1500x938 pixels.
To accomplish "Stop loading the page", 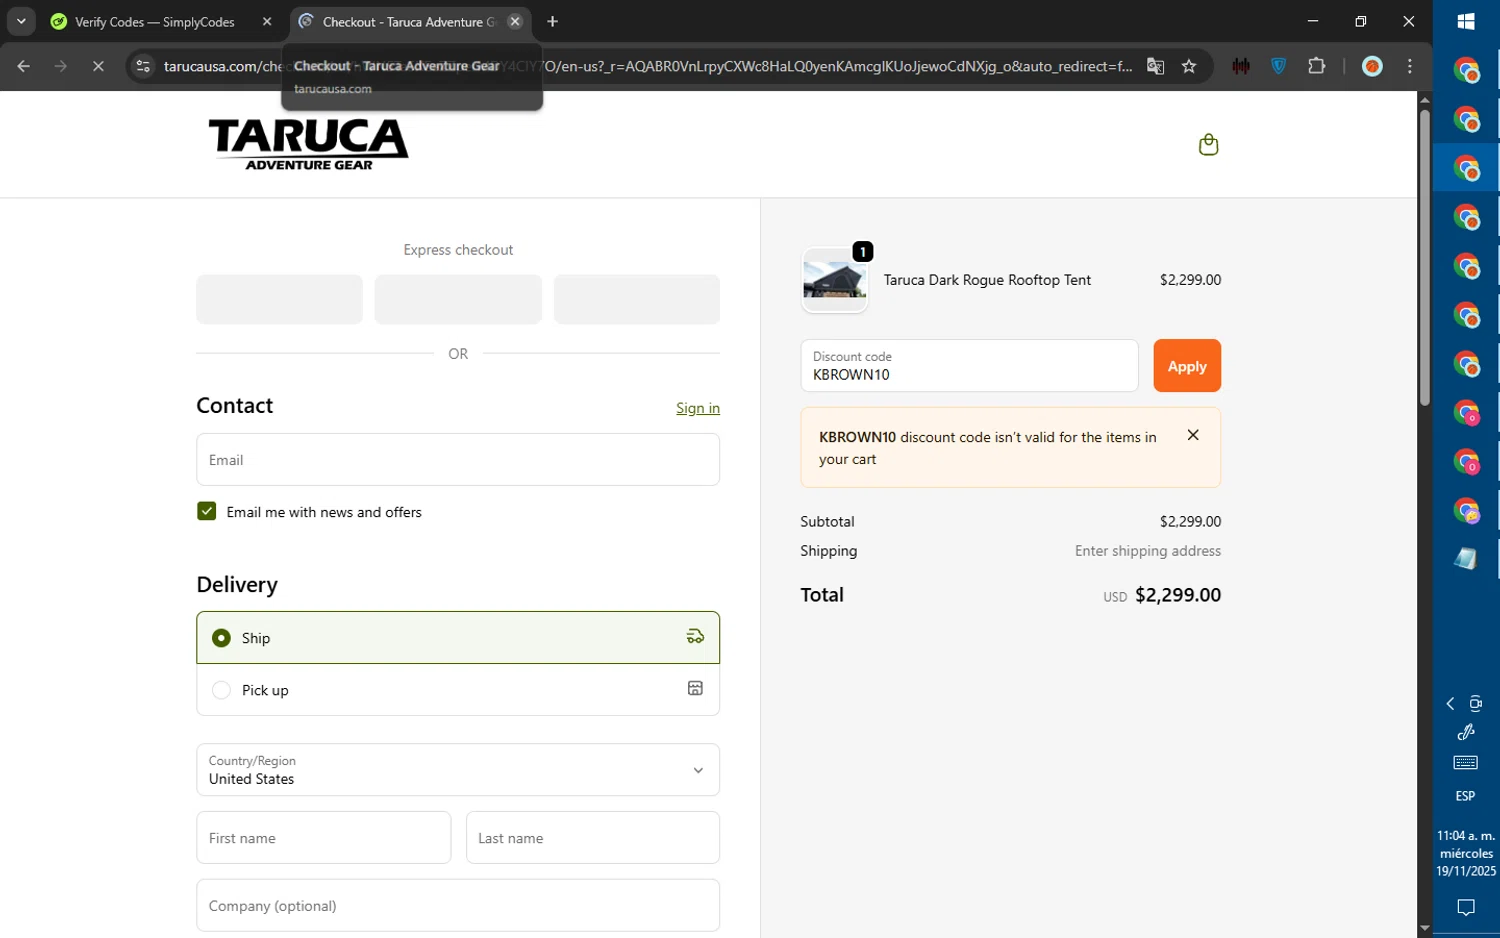I will pyautogui.click(x=98, y=67).
